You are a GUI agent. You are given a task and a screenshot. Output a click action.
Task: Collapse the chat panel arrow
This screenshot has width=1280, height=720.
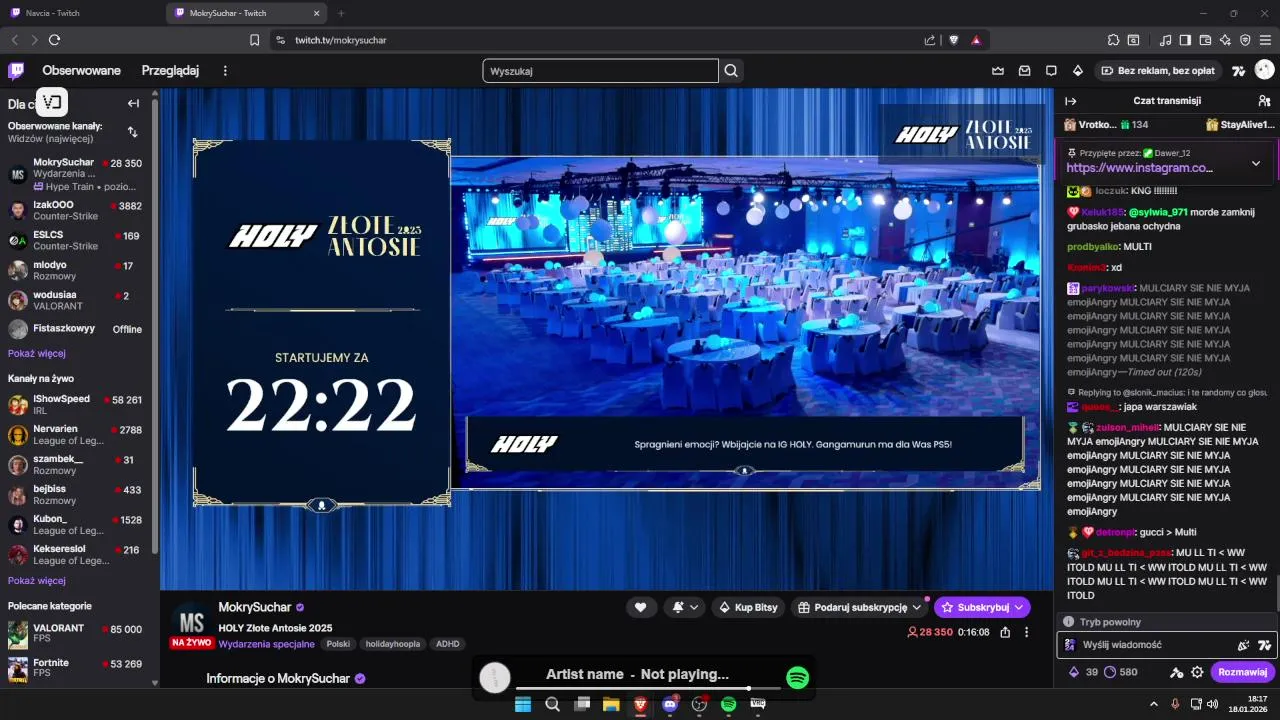(x=1070, y=101)
